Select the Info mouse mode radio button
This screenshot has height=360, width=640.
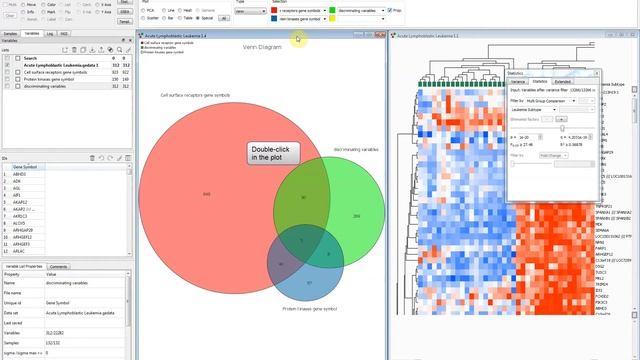(23, 12)
